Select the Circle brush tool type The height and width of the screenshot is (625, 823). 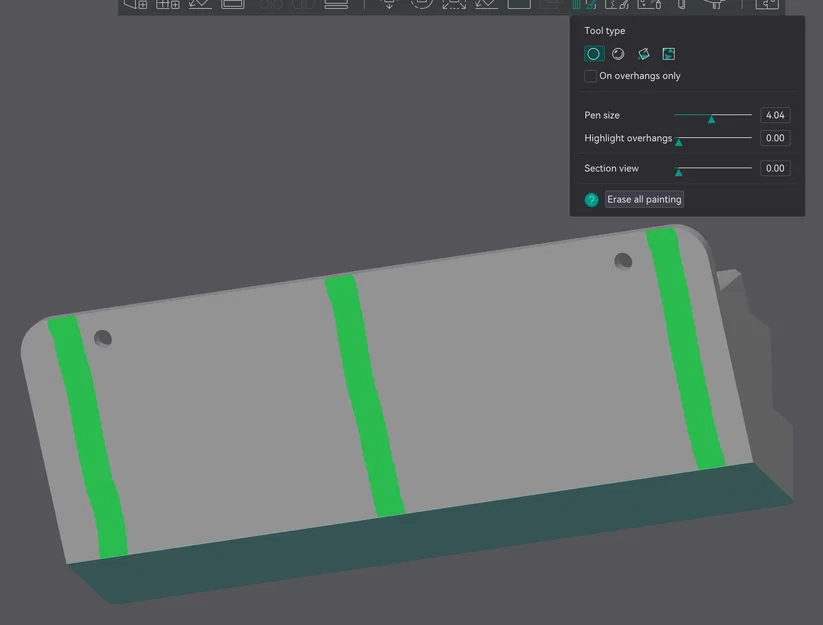point(594,54)
